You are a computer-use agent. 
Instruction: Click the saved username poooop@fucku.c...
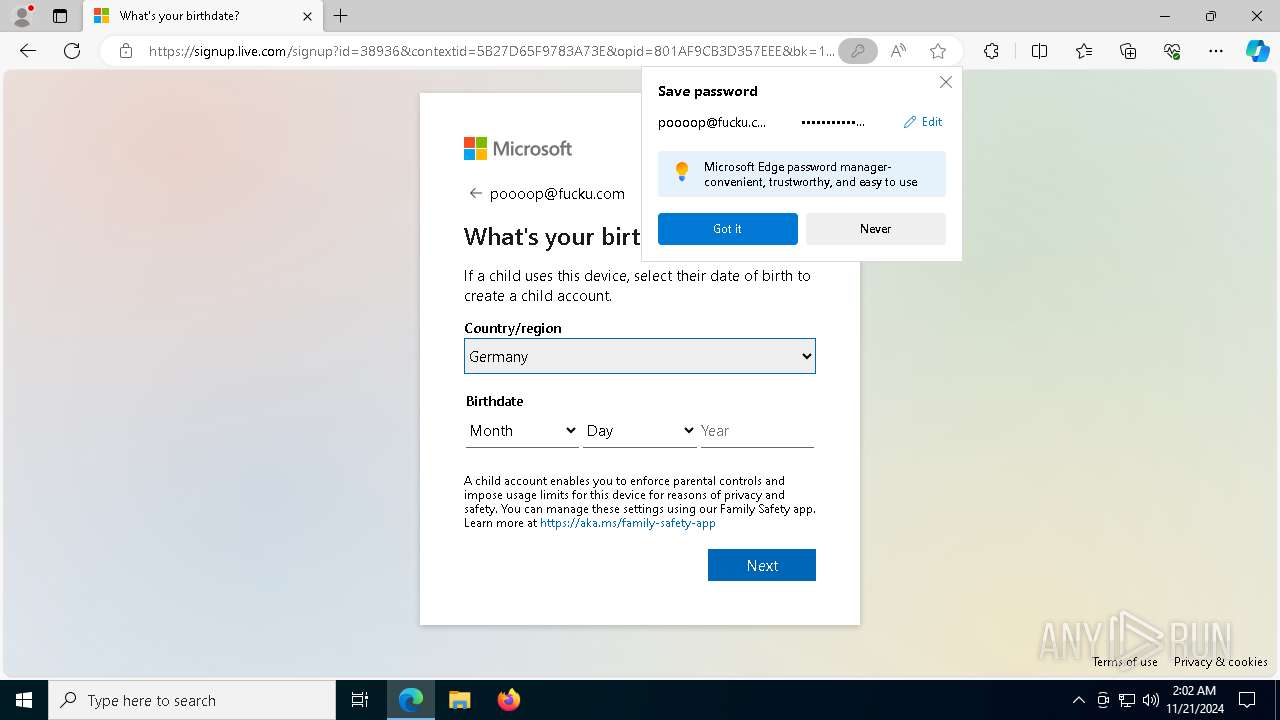point(712,122)
